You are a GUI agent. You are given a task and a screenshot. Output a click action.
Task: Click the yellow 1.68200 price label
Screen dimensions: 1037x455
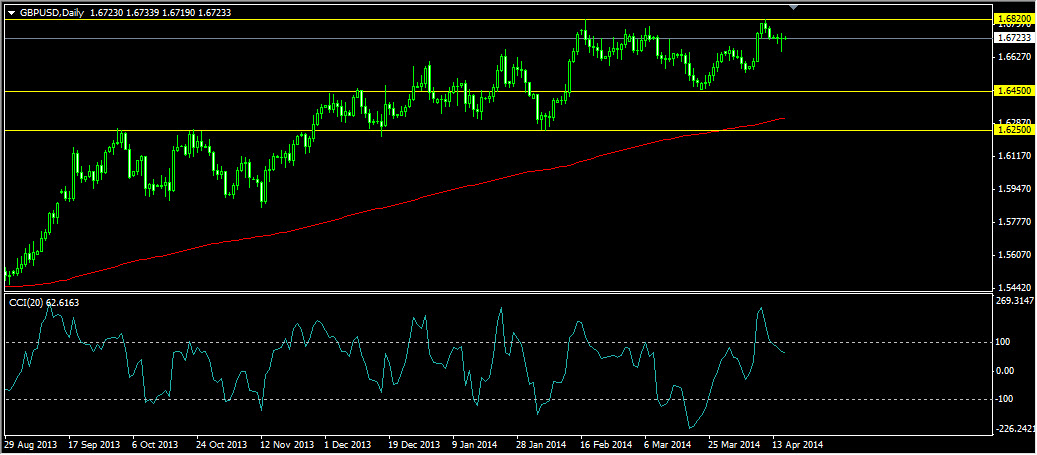(1013, 21)
